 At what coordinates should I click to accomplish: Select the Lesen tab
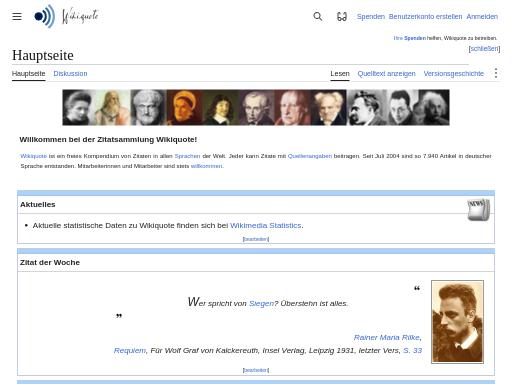coord(340,73)
